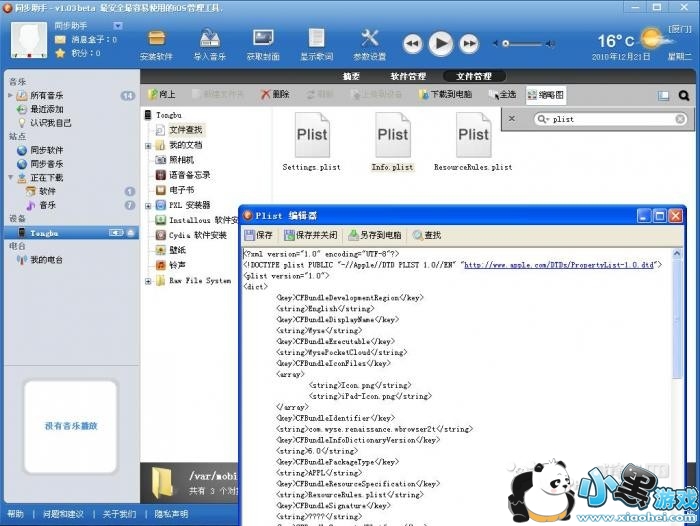Click 下载到电脑 download to computer

click(445, 94)
